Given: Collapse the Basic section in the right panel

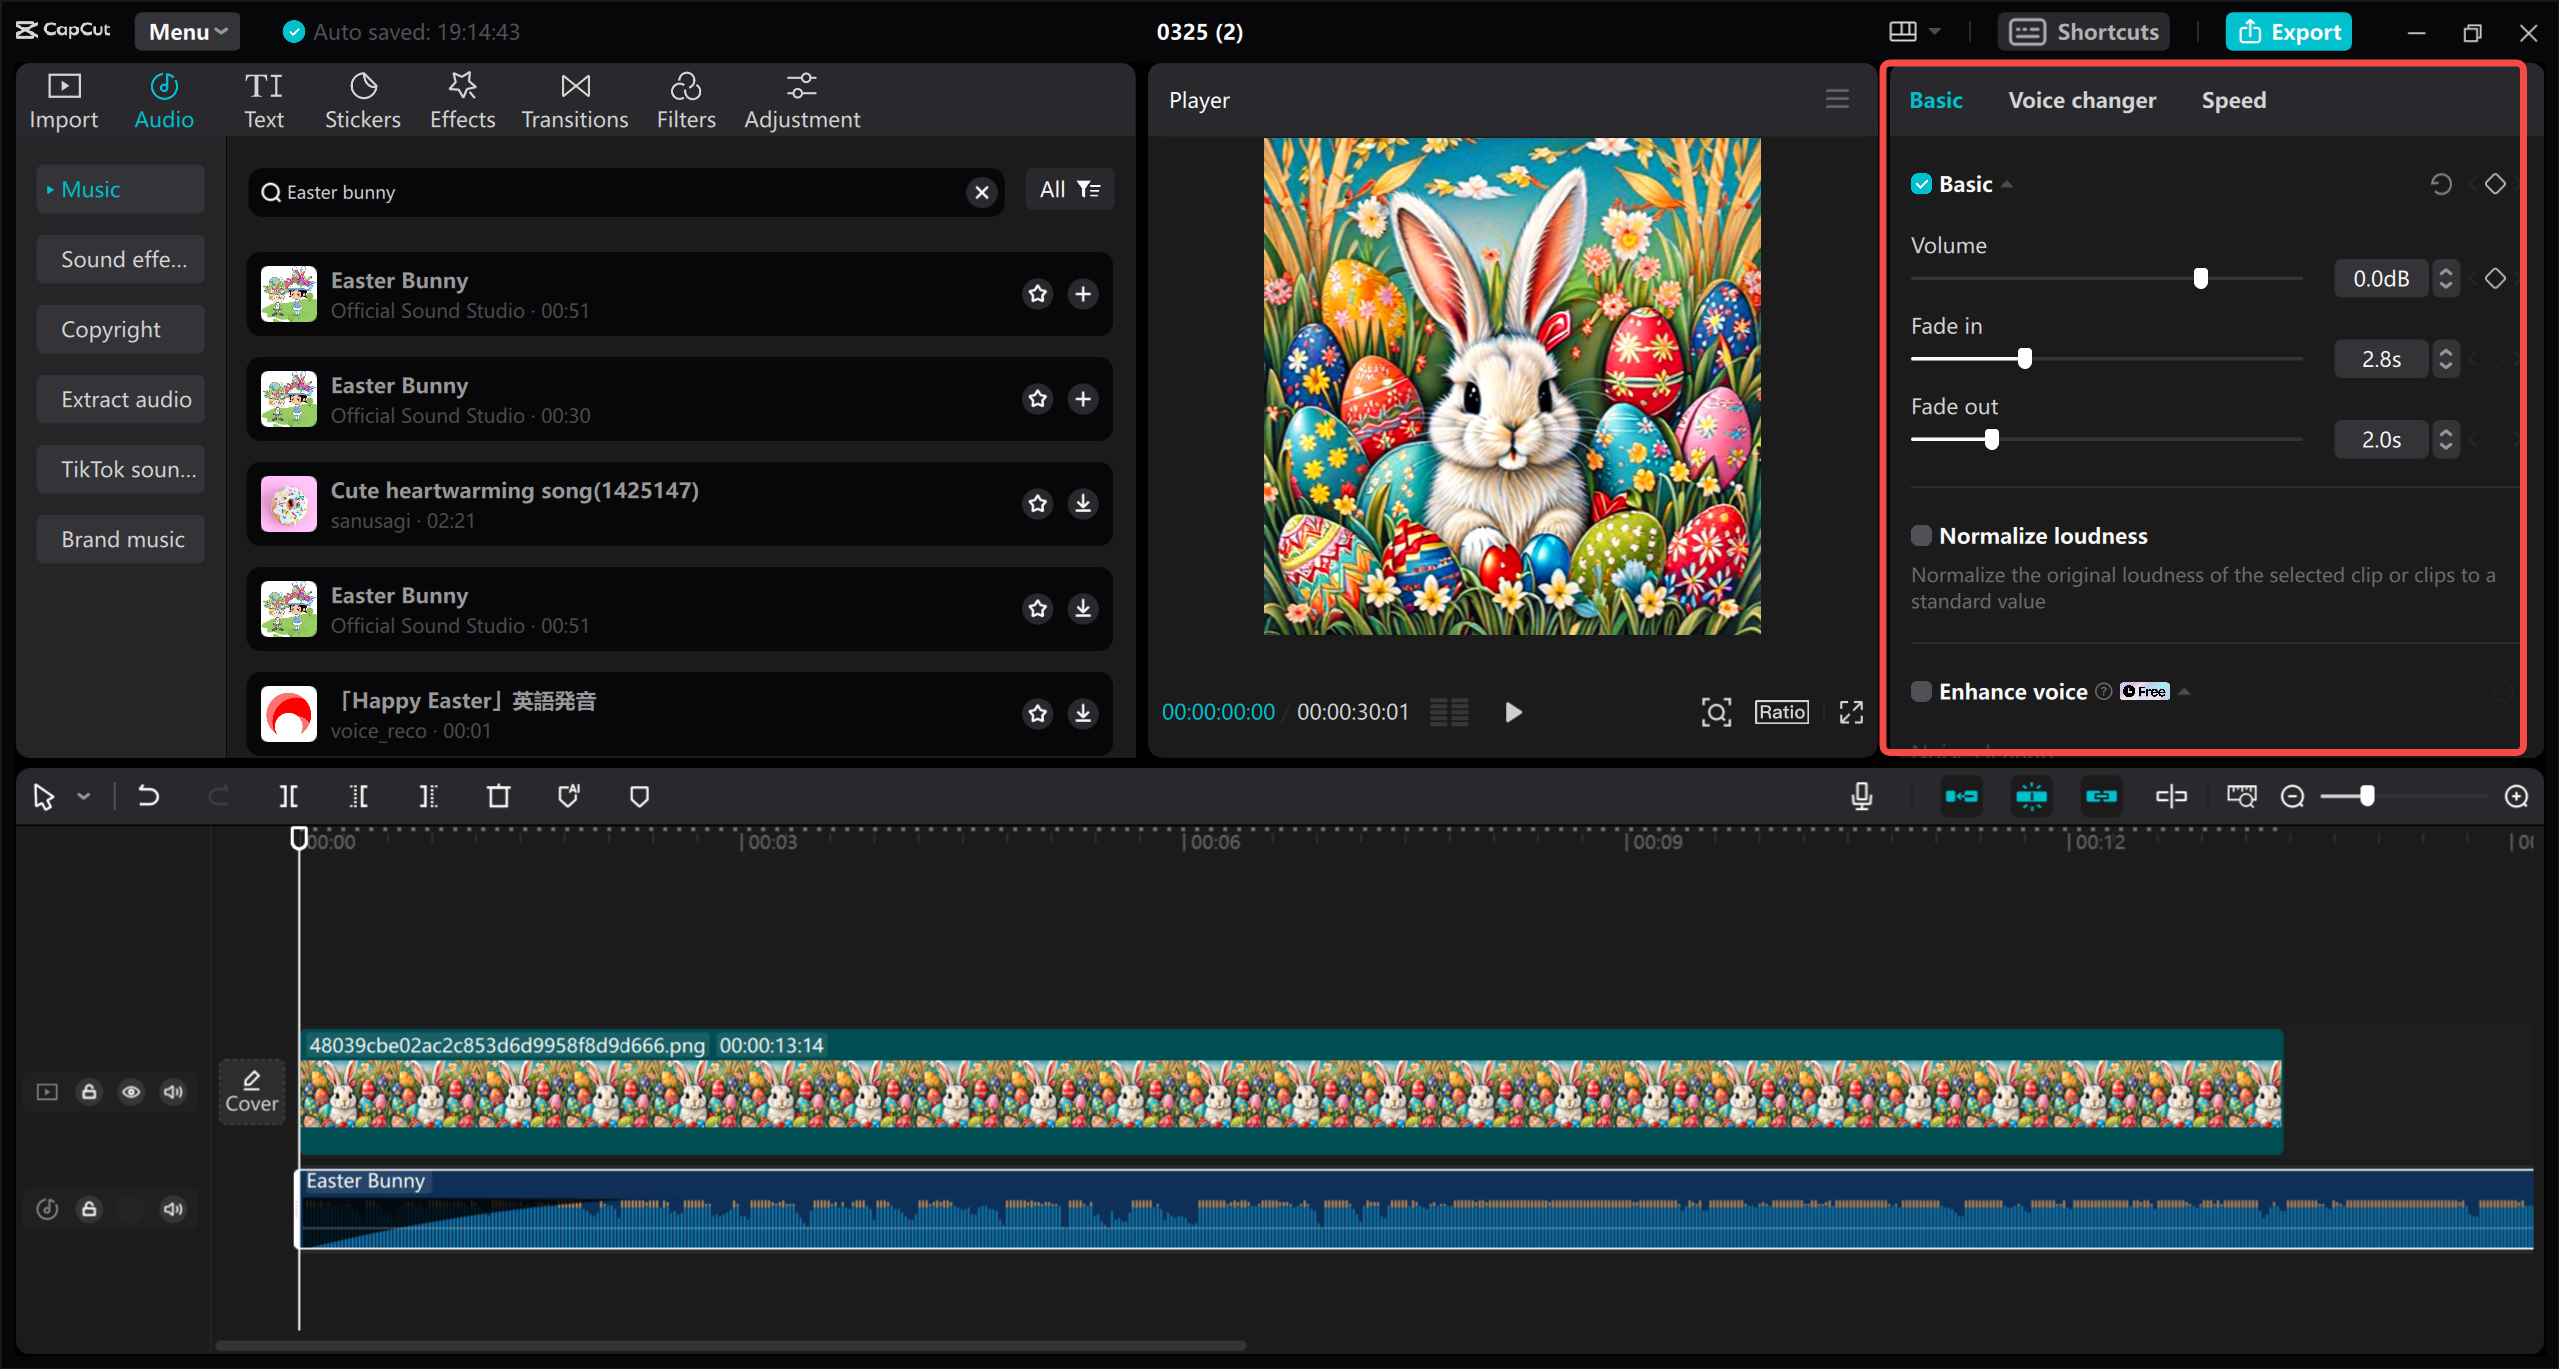Looking at the screenshot, I should (2008, 183).
